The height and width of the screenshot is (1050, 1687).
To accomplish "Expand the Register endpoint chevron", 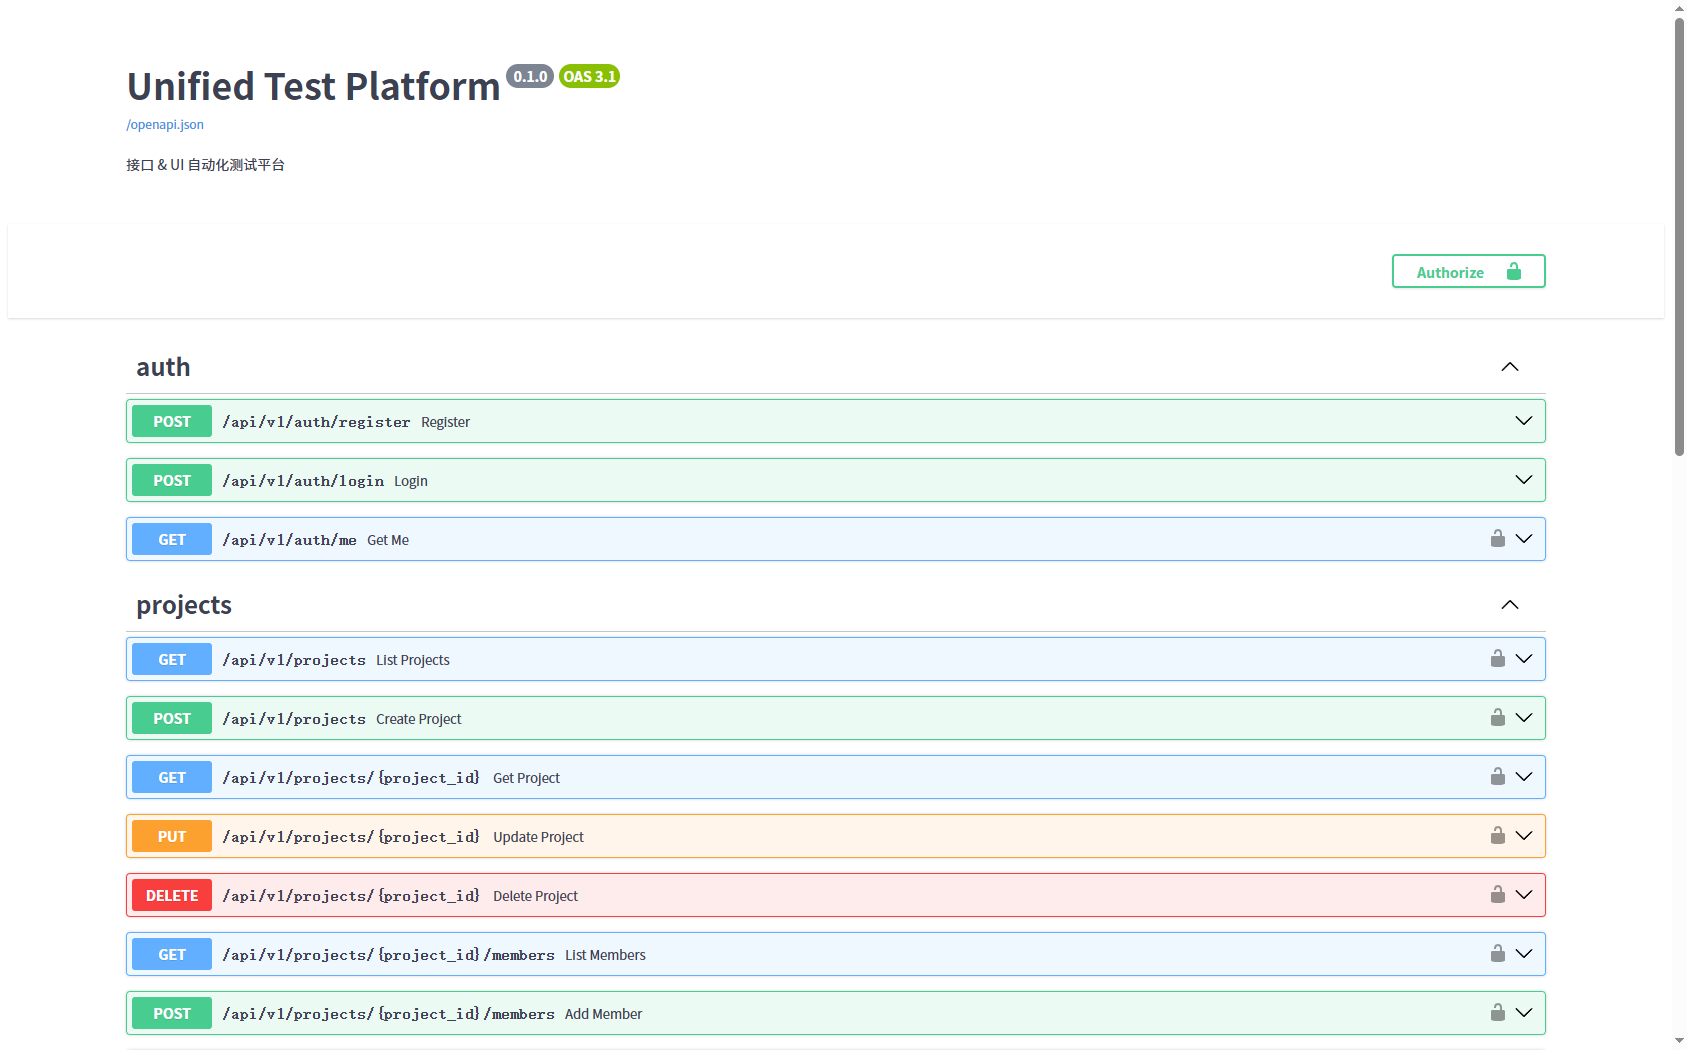I will [1524, 421].
